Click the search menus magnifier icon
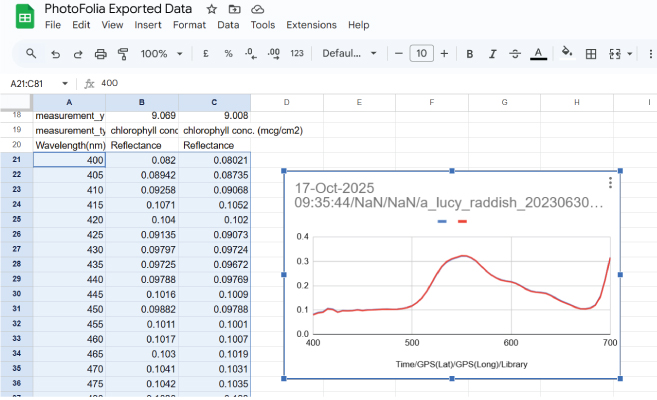 point(32,54)
